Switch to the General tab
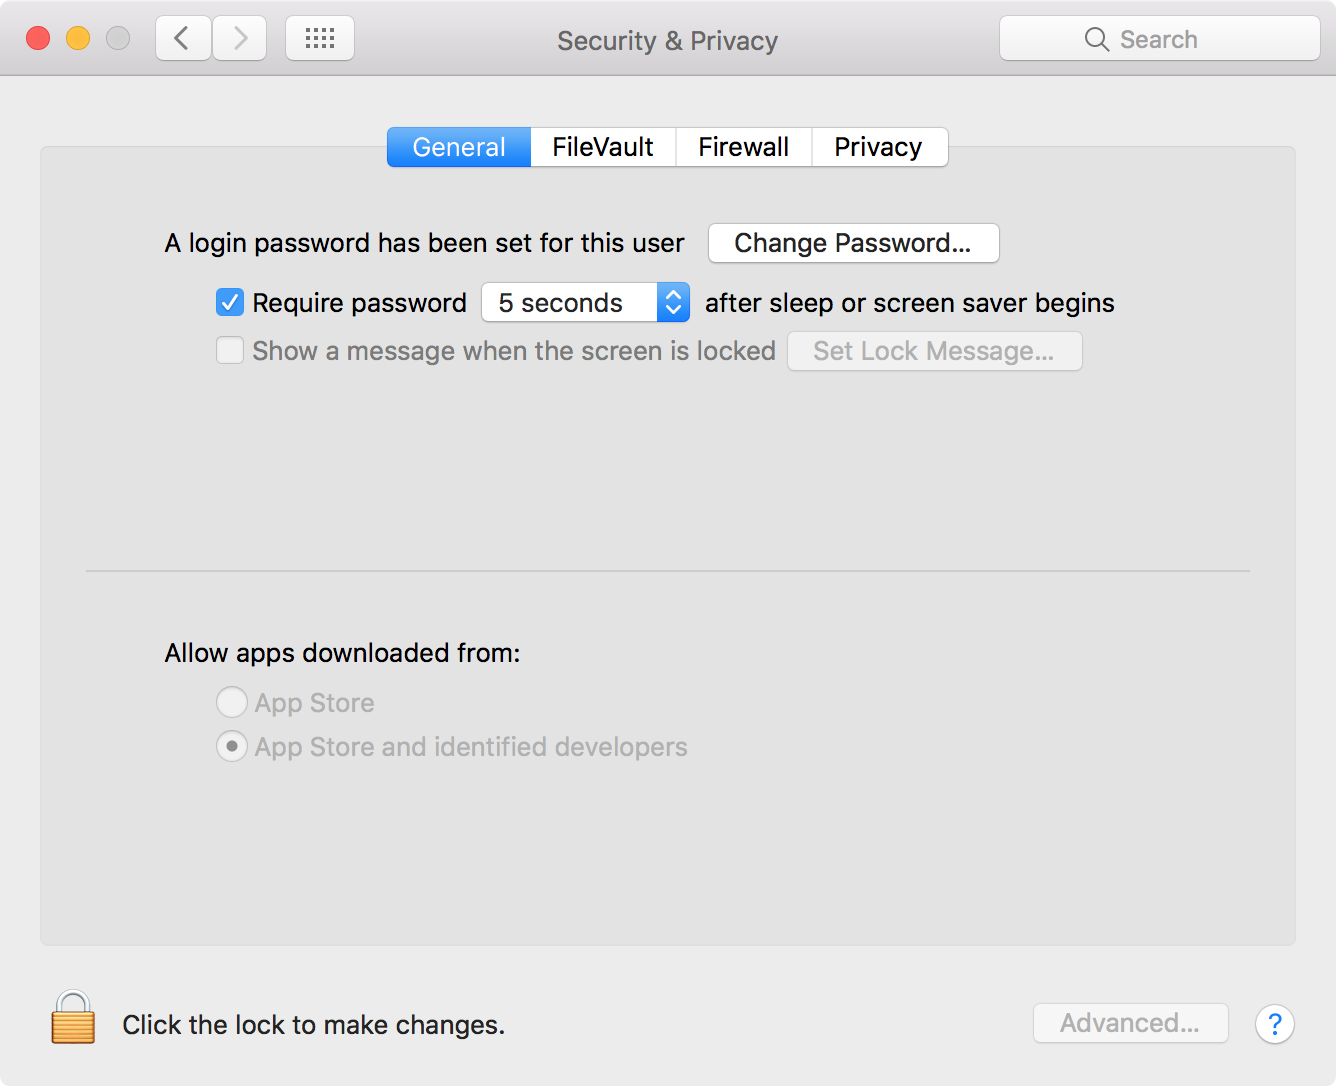This screenshot has width=1336, height=1086. (459, 147)
